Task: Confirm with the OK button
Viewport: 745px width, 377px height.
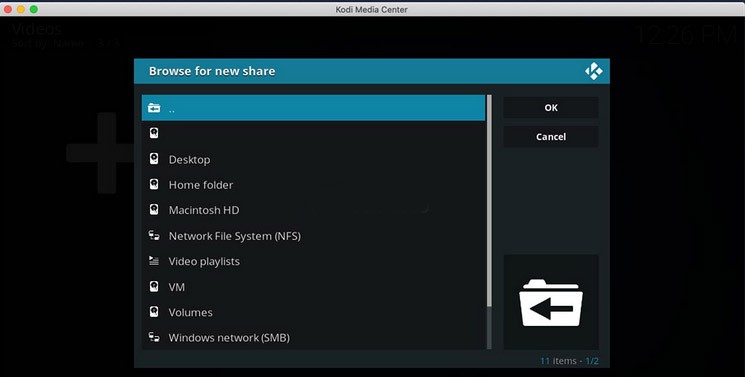Action: pyautogui.click(x=551, y=107)
